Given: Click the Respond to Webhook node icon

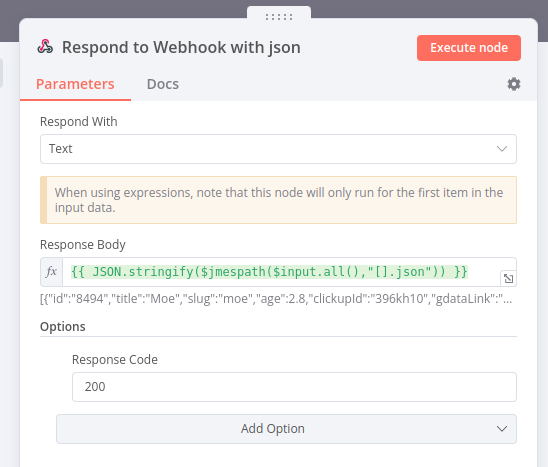Looking at the screenshot, I should coord(45,47).
